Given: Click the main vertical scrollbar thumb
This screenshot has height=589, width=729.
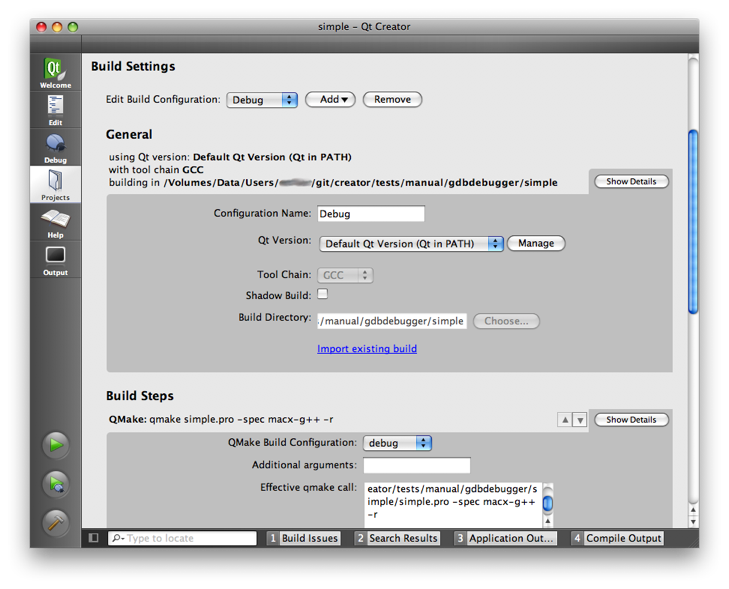Looking at the screenshot, I should click(693, 222).
